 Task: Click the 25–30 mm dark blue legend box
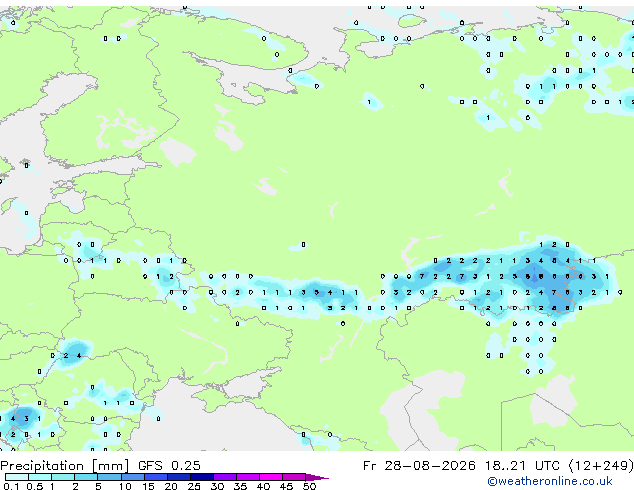202,477
